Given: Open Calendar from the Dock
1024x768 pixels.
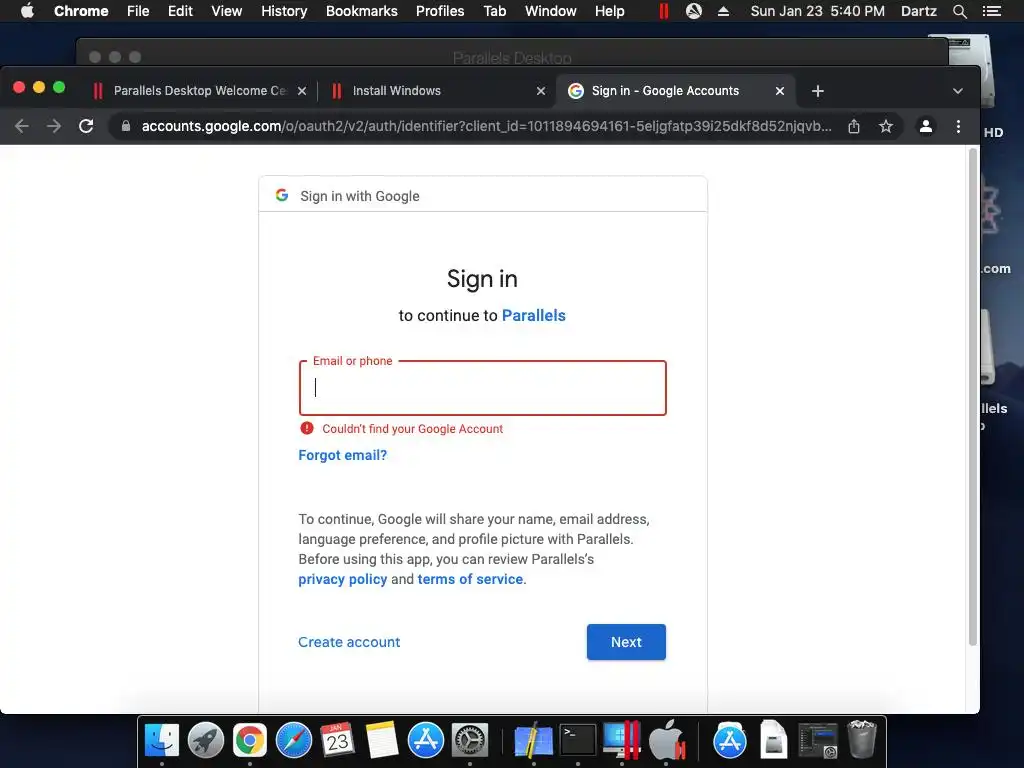Looking at the screenshot, I should click(x=338, y=741).
